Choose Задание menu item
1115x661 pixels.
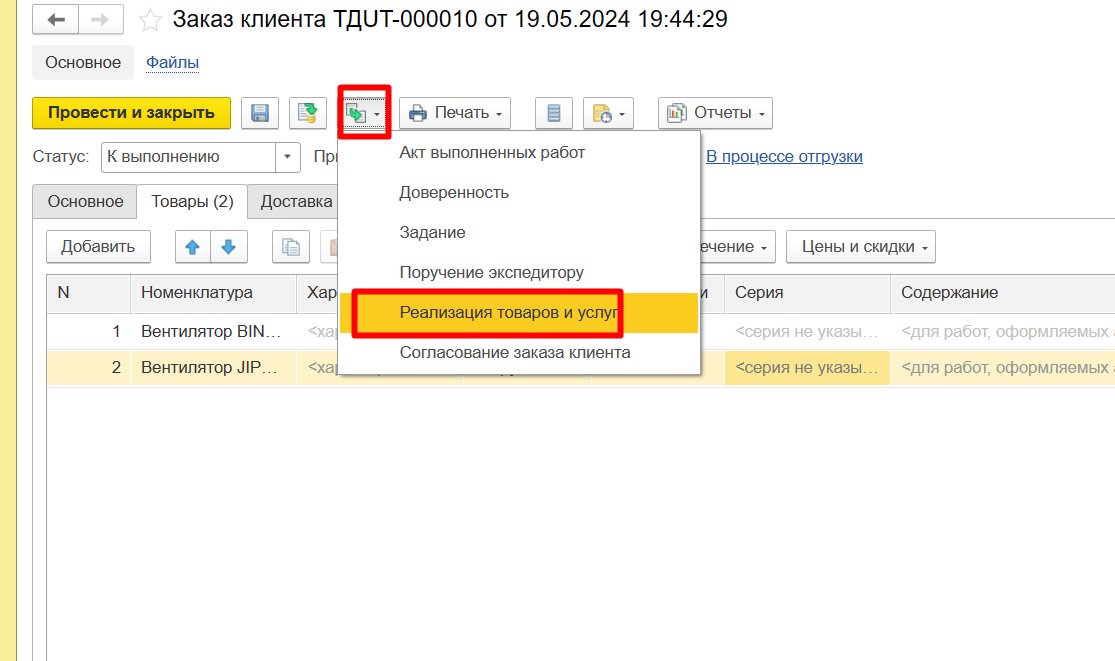(x=519, y=232)
